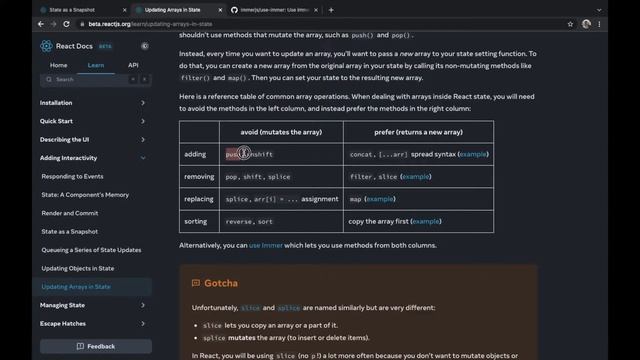Screen dimensions: 640x360
Task: Toggle the dark mode icon
Action: [x=144, y=46]
